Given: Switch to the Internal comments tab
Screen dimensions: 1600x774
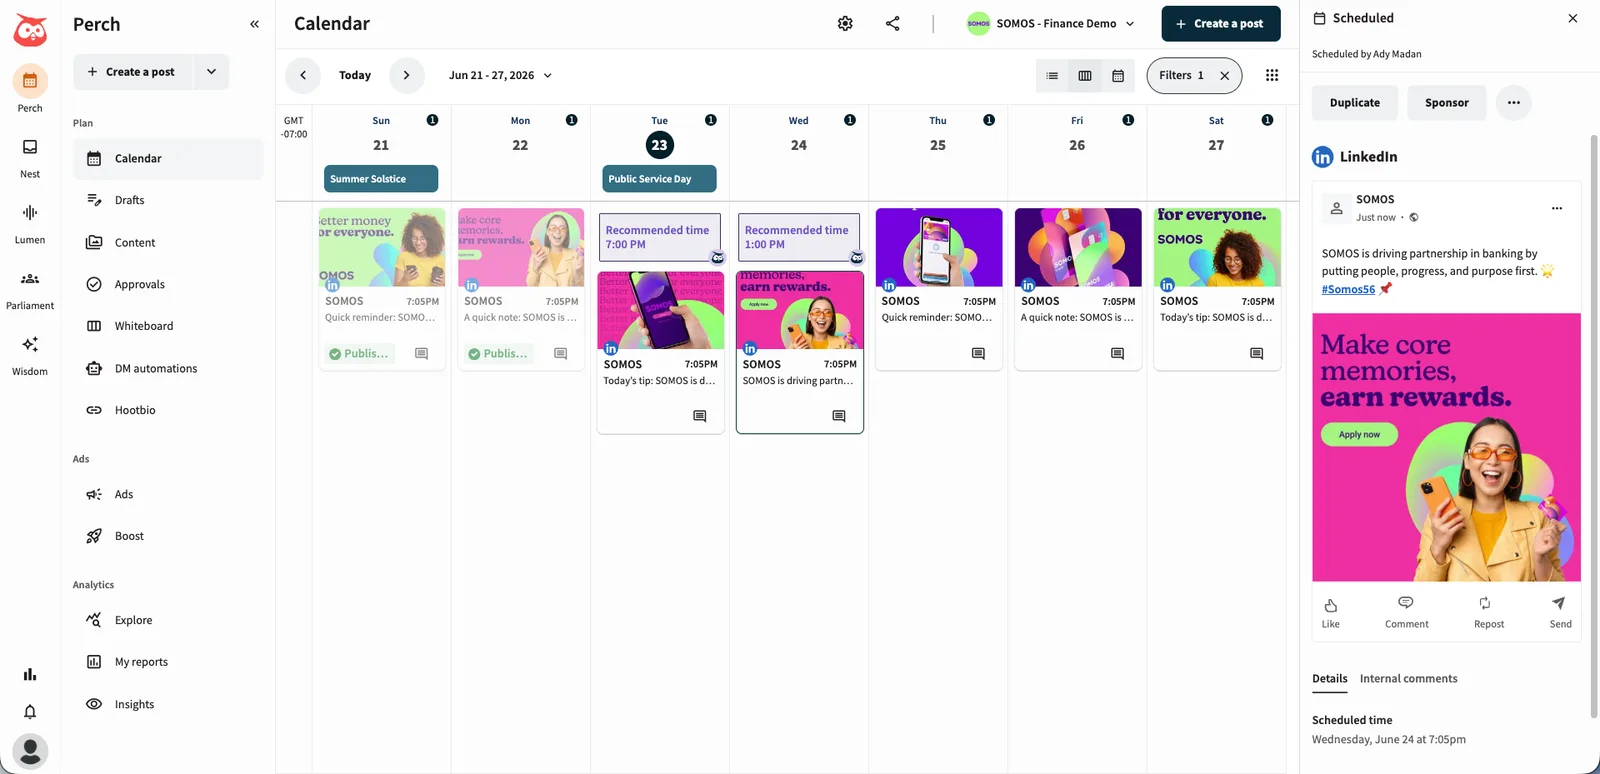Looking at the screenshot, I should pos(1408,679).
